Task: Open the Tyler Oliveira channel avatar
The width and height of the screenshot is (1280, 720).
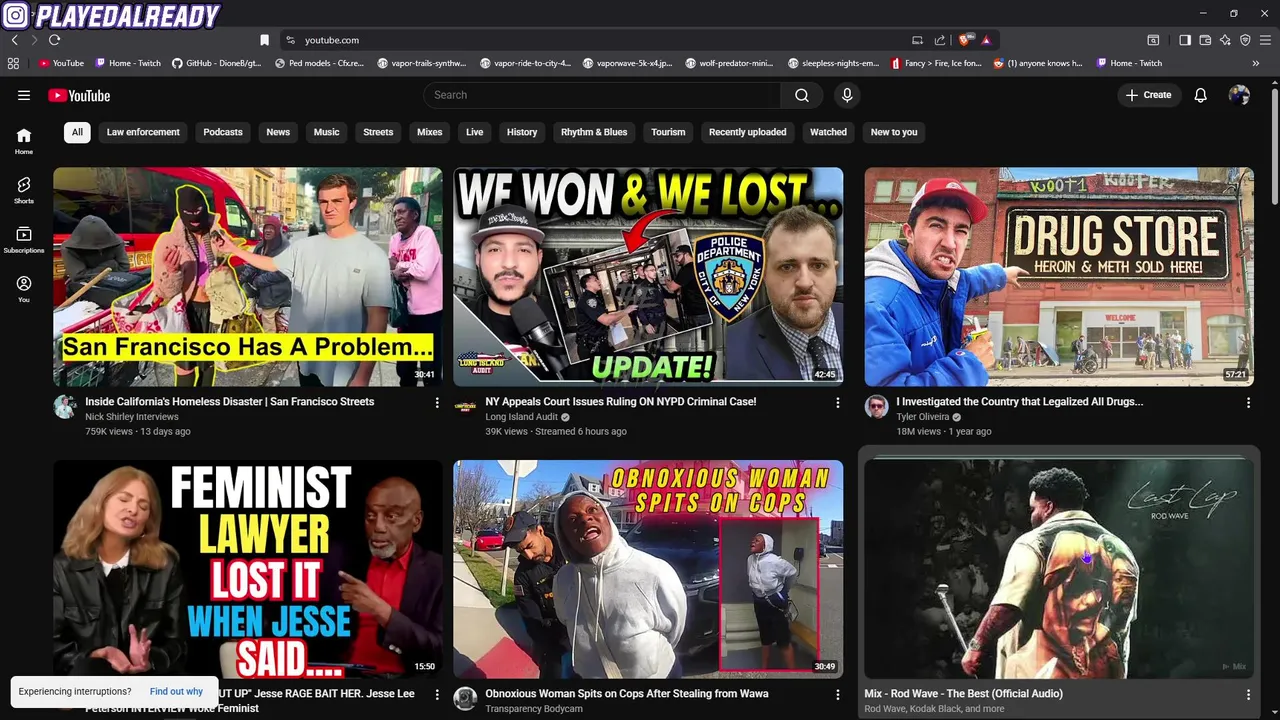Action: (x=876, y=406)
